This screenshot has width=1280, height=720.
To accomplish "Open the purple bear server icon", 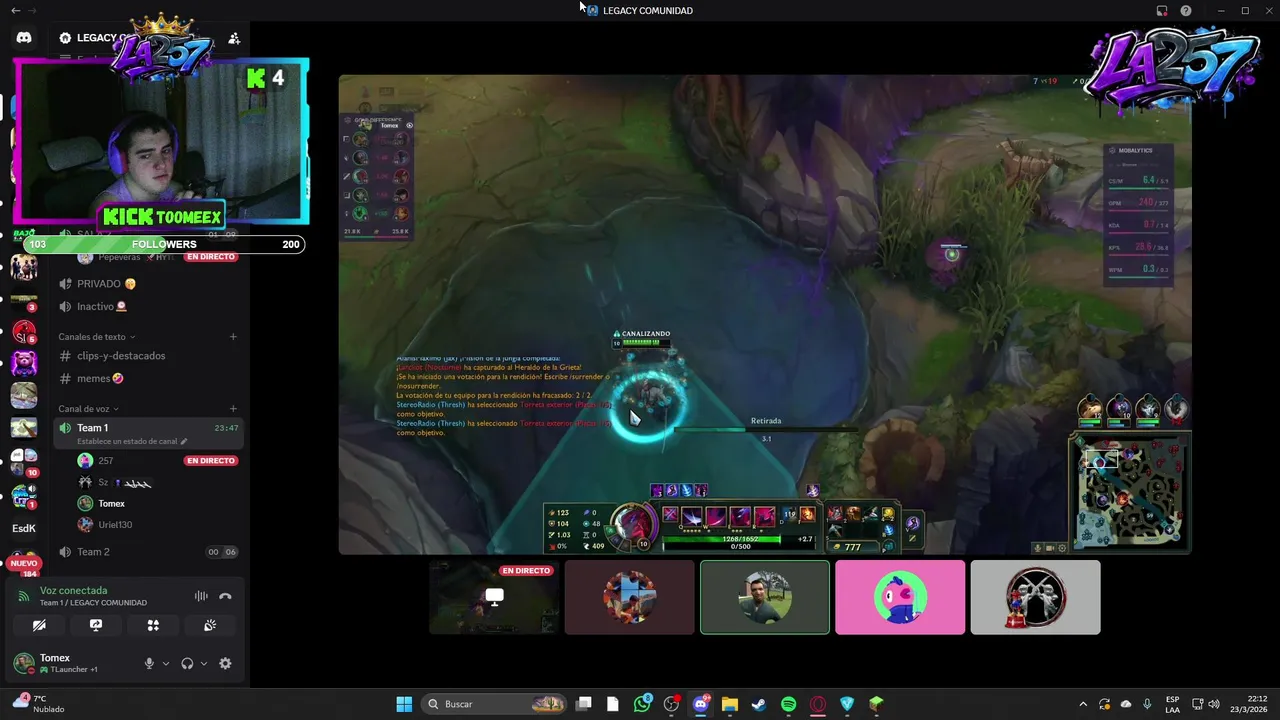I will 24,363.
